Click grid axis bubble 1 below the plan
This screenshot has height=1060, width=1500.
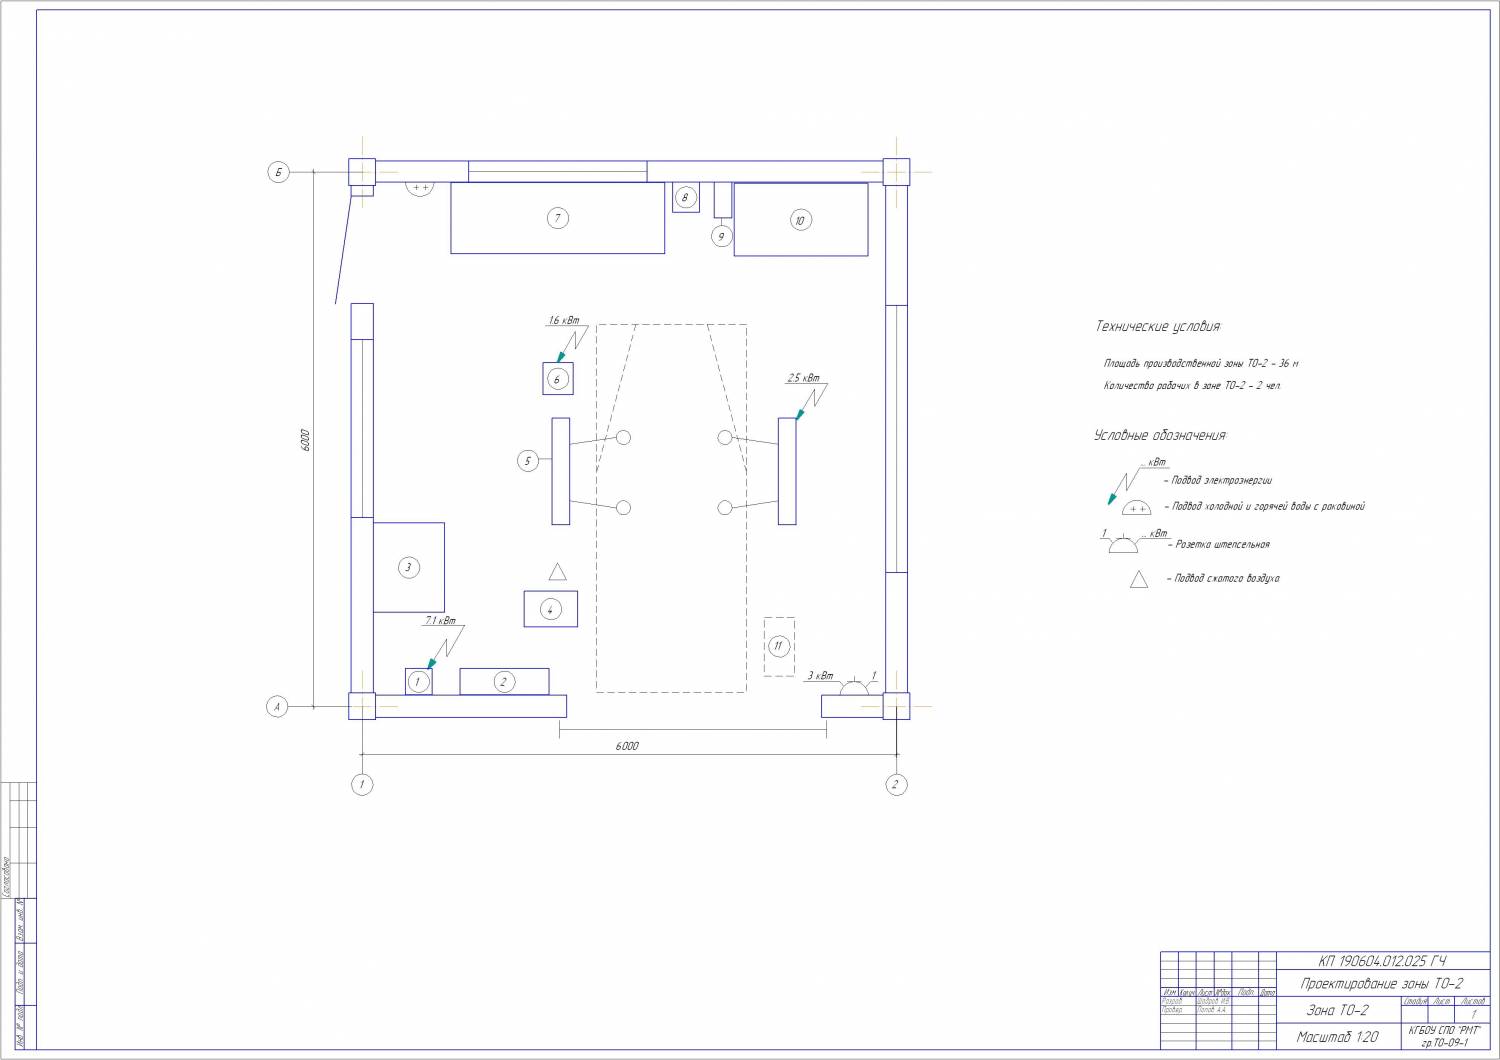point(362,784)
